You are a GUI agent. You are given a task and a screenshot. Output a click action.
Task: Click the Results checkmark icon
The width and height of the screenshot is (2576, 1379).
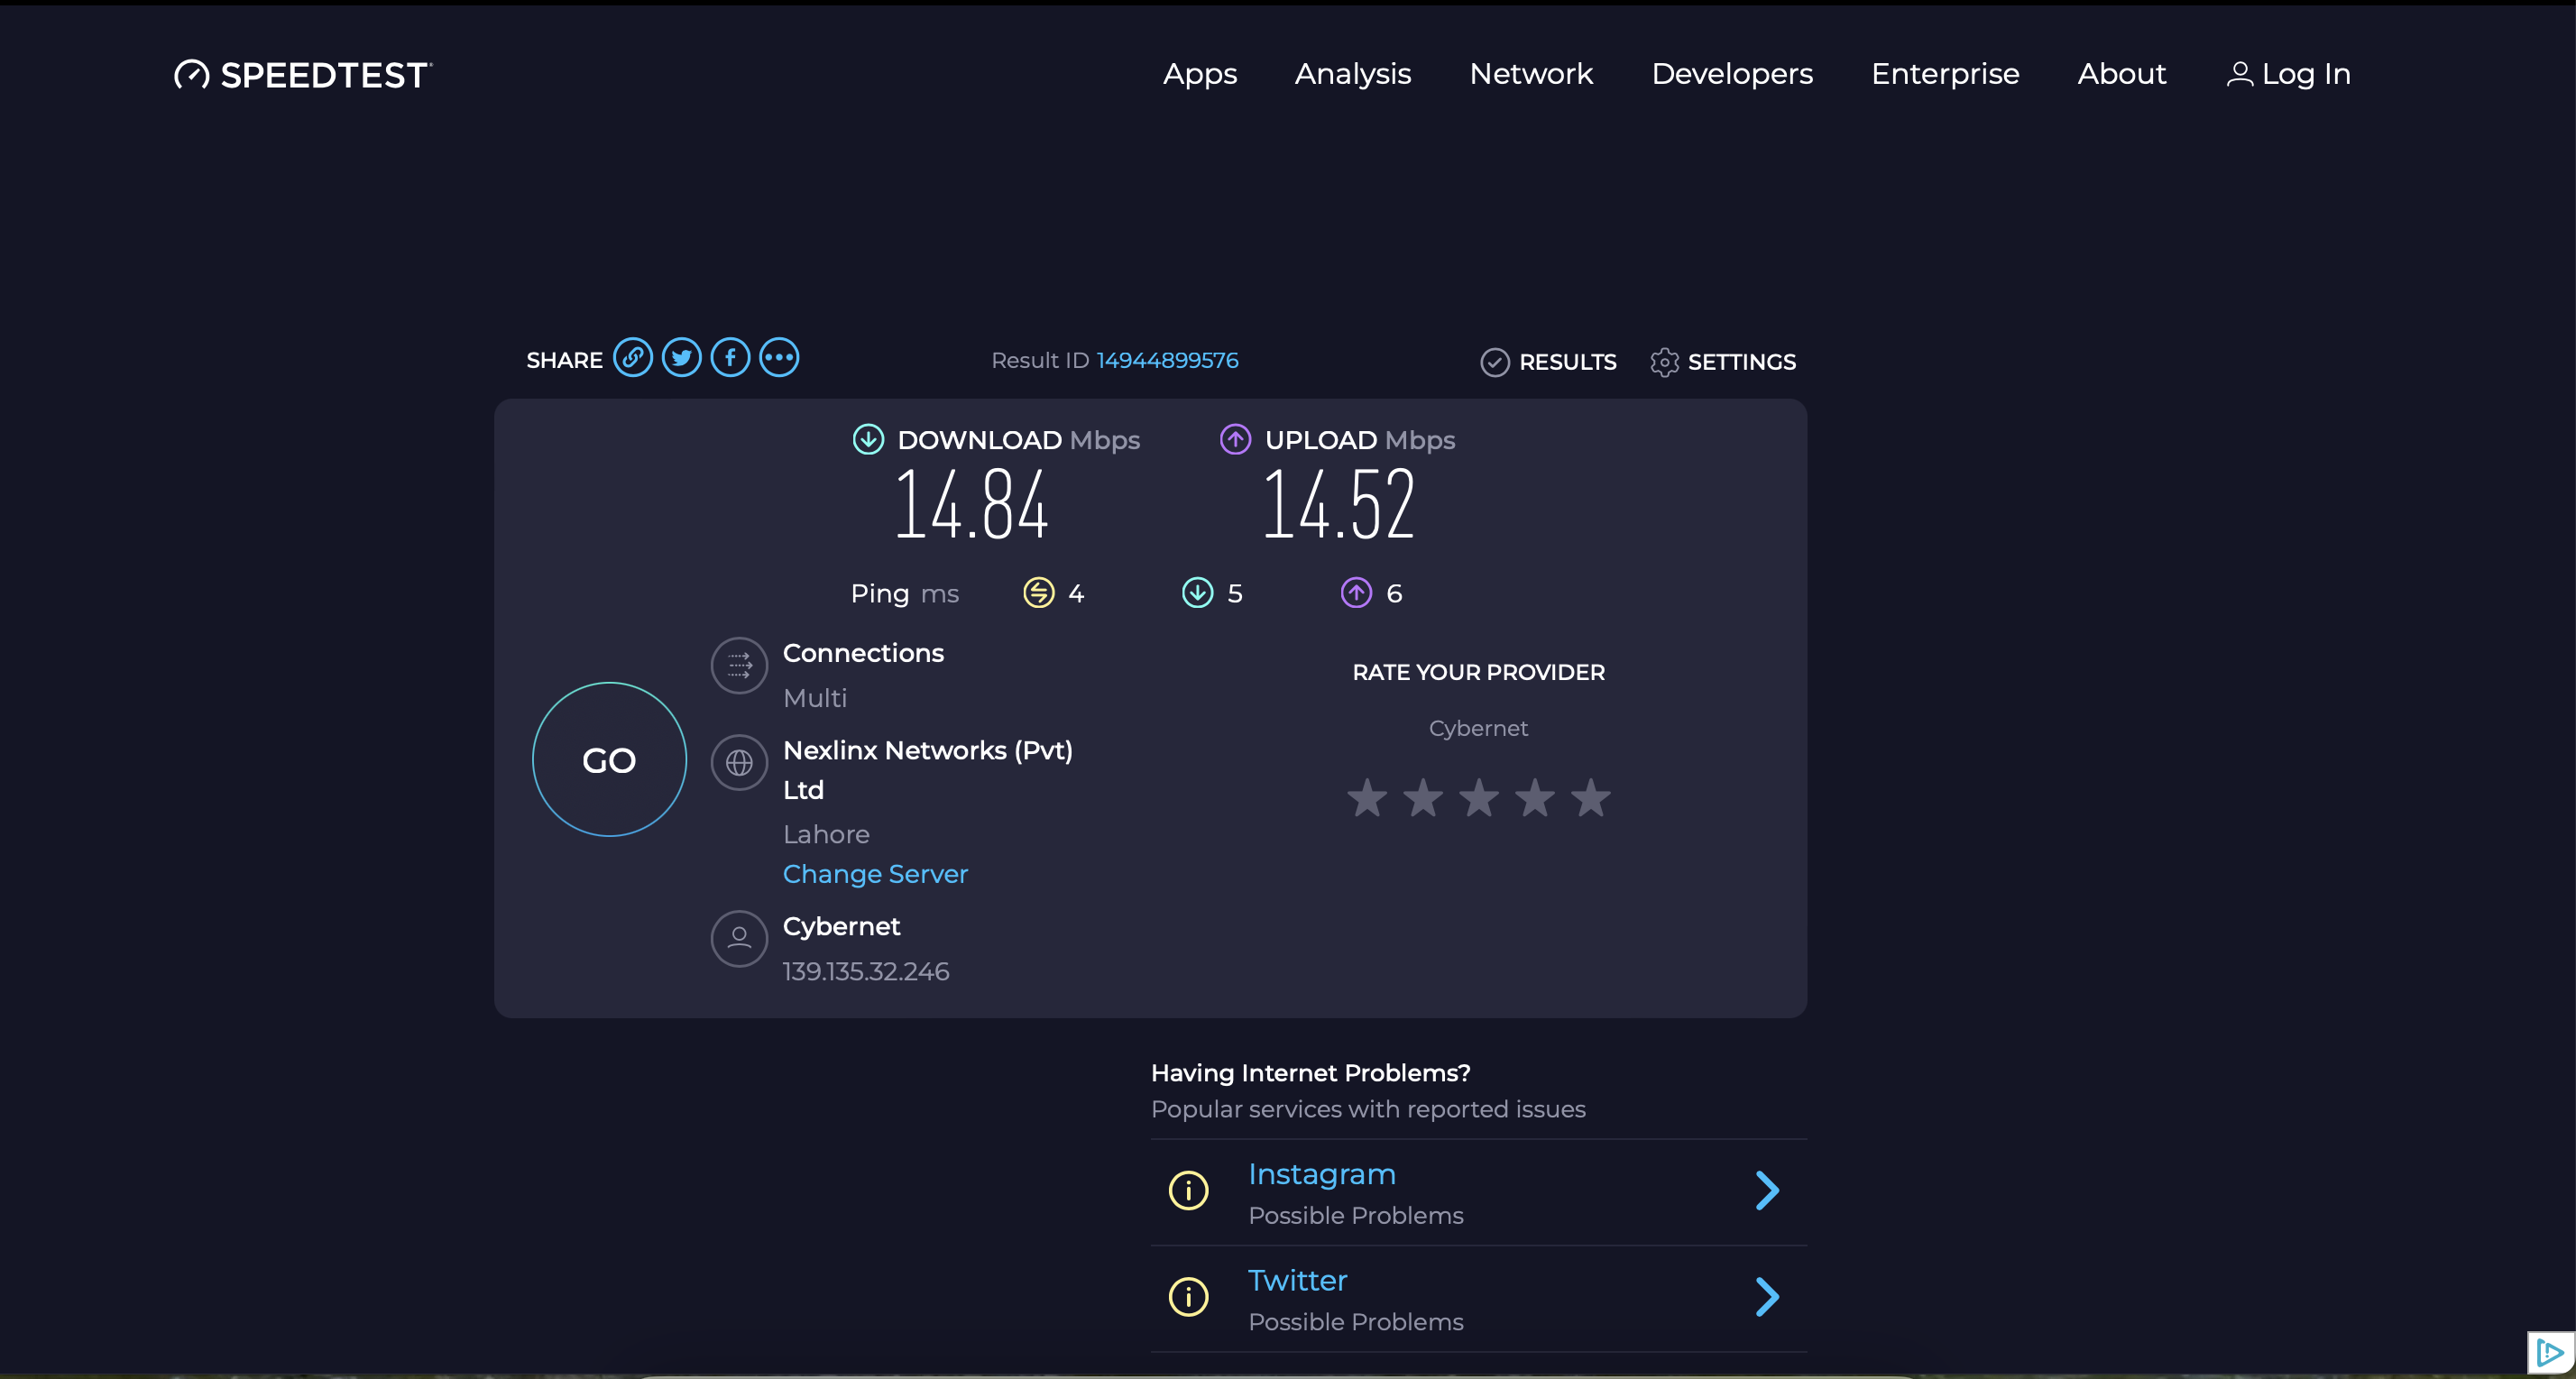[x=1494, y=362]
